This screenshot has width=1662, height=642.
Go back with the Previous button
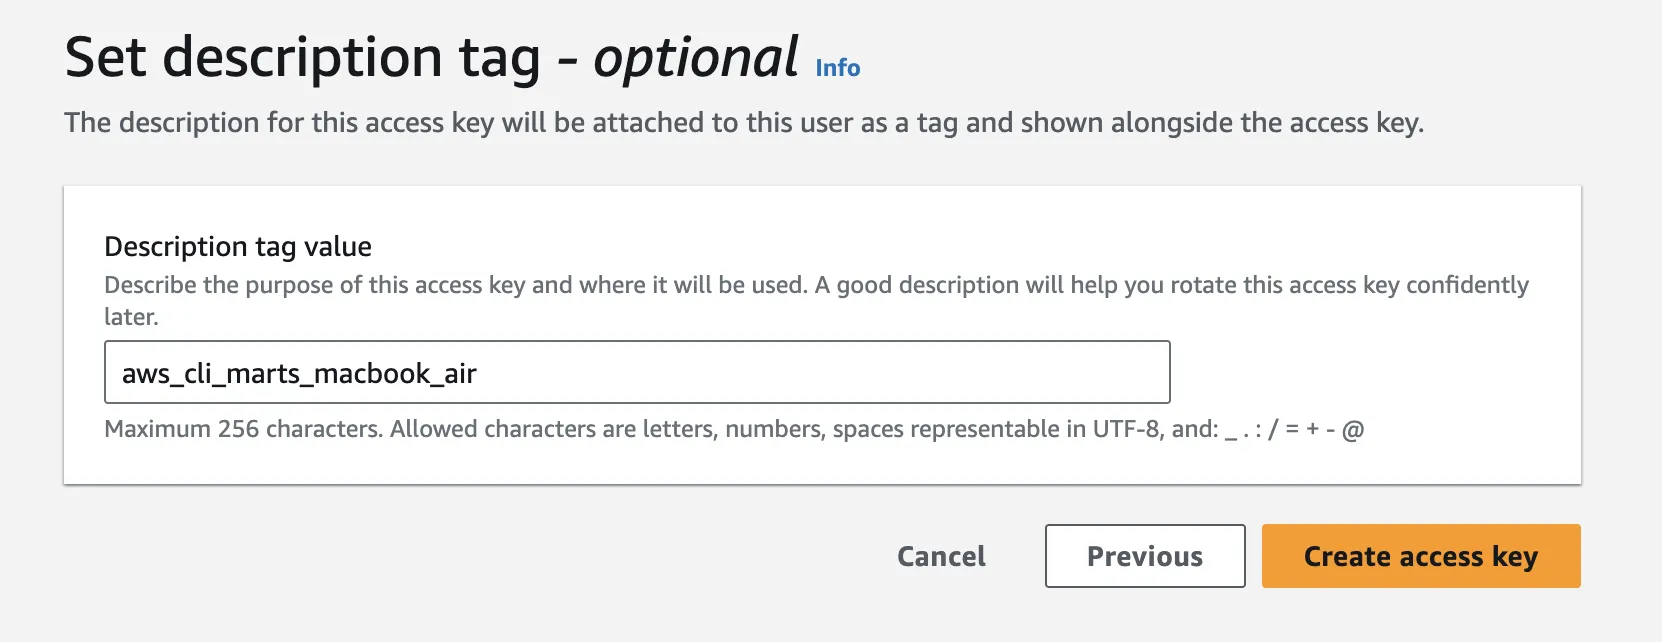[x=1144, y=556]
